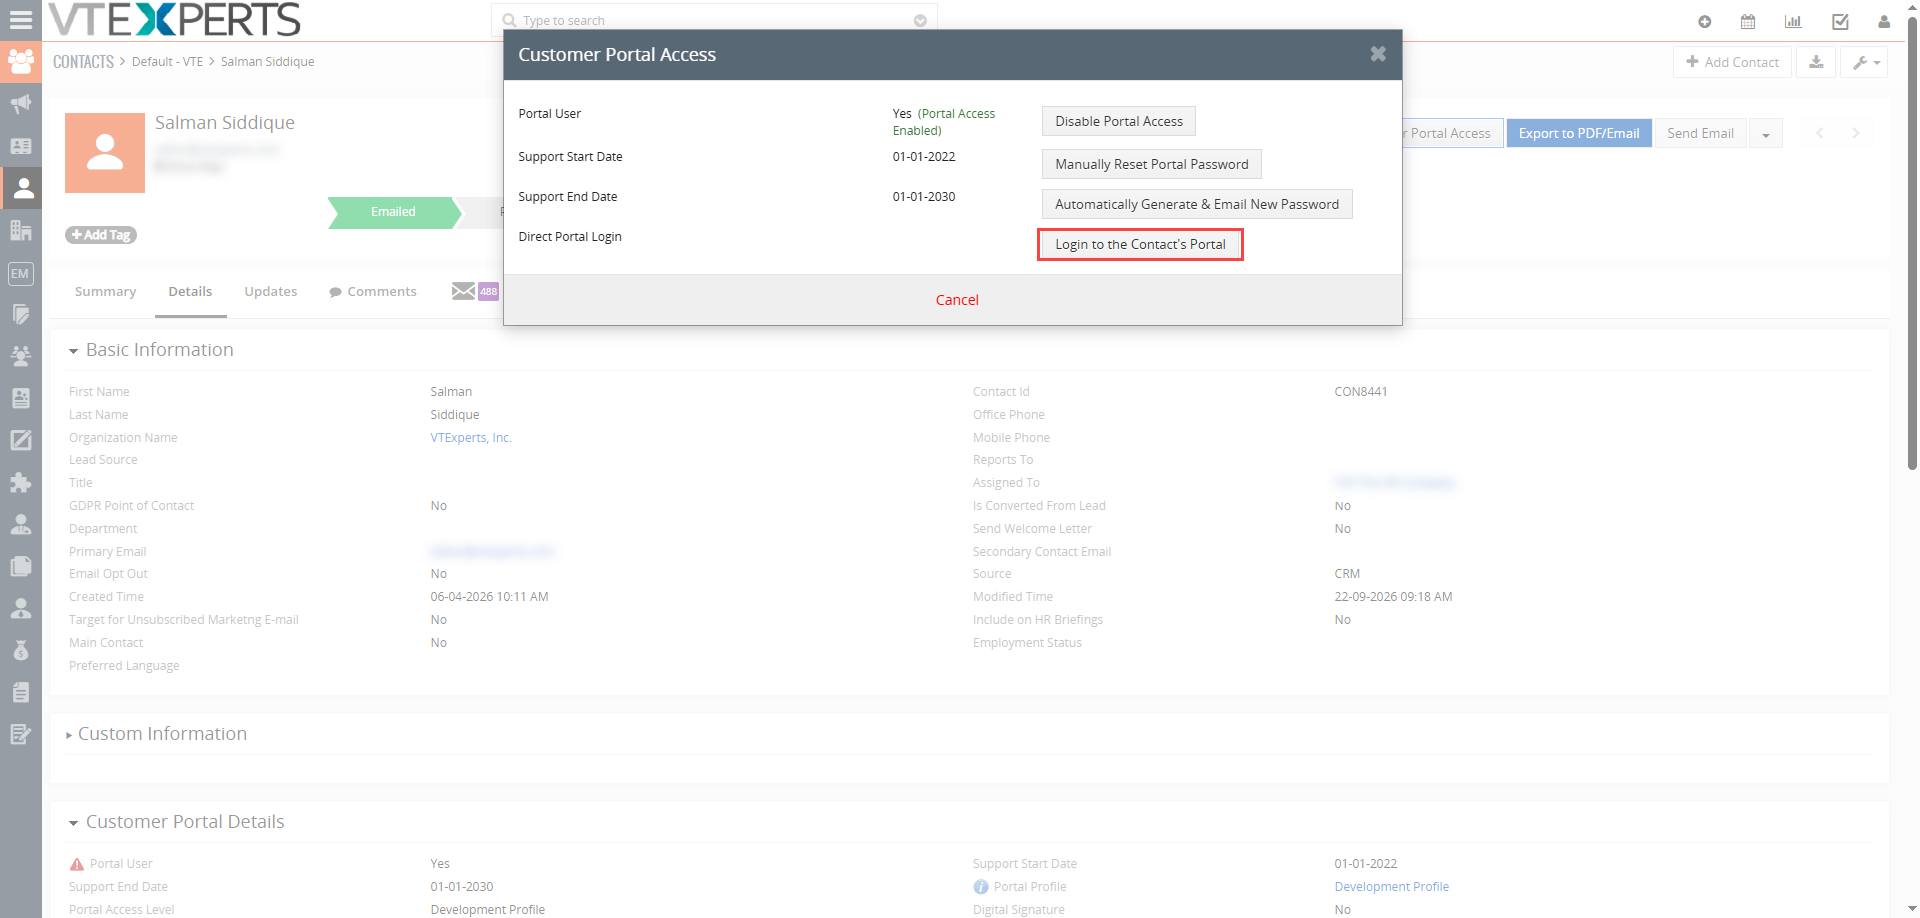Screen dimensions: 1920x918
Task: Collapse the Basic Information section
Action: (73, 351)
